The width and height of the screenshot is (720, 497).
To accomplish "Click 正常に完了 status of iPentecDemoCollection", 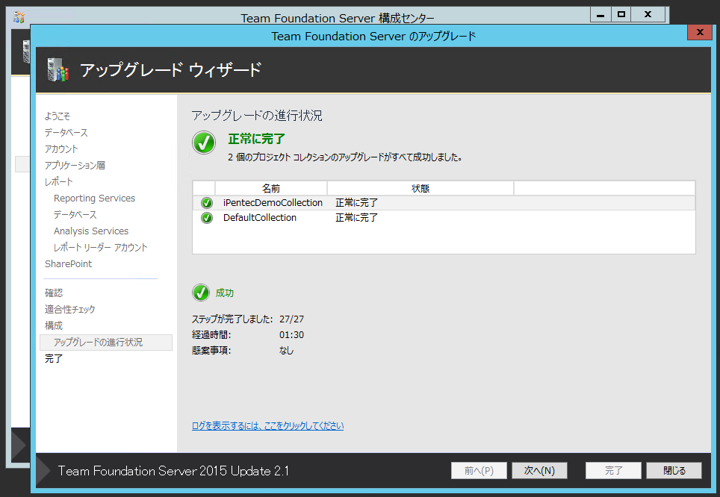I will click(x=356, y=203).
